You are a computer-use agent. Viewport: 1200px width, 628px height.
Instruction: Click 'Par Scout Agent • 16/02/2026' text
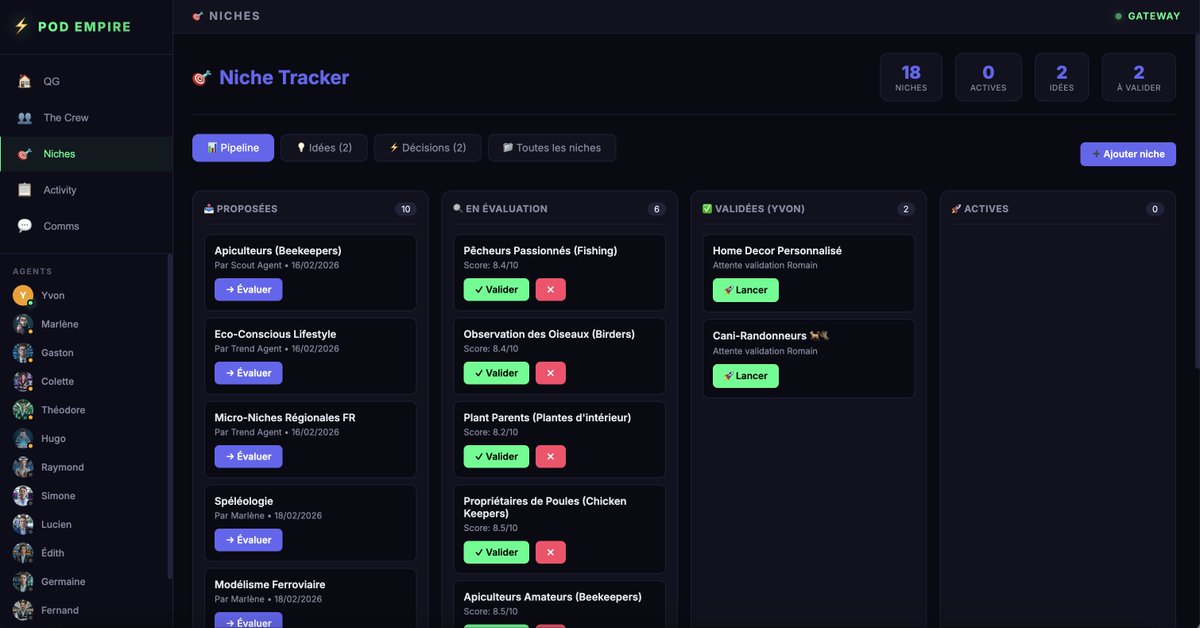click(277, 265)
